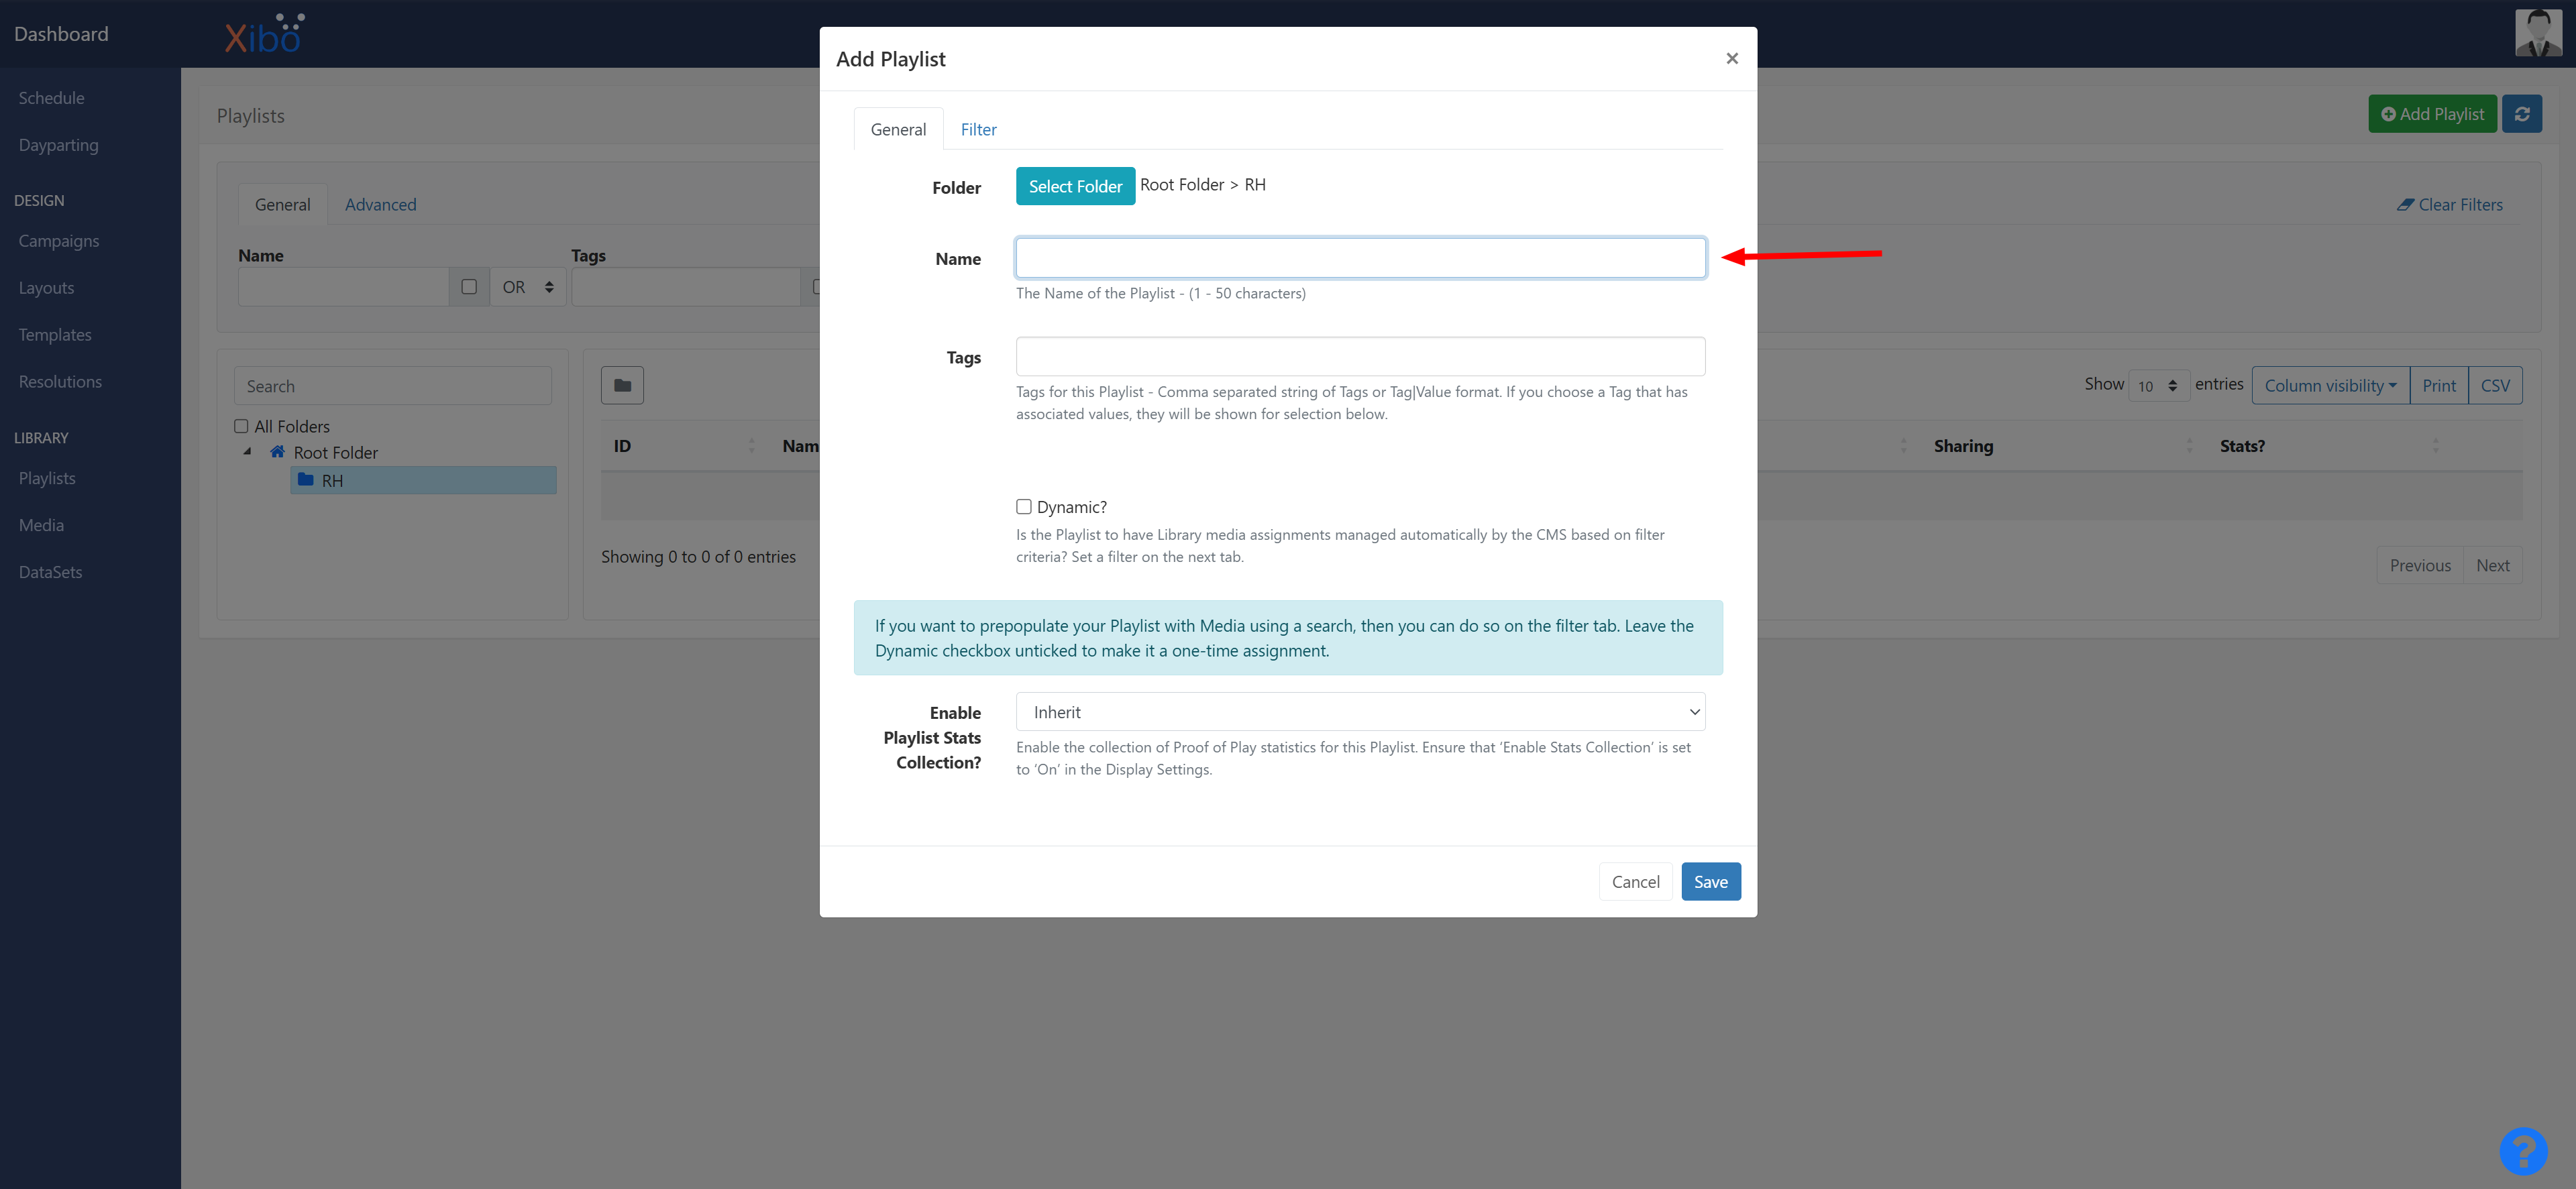The image size is (2576, 1189).
Task: Focus the playlist Name input field
Action: coord(1360,258)
